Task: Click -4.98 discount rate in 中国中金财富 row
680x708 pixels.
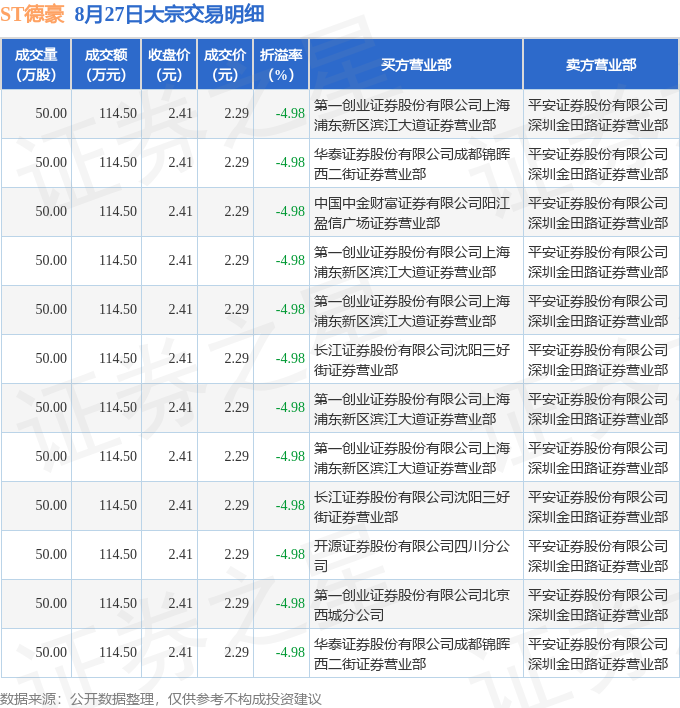Action: tap(290, 211)
